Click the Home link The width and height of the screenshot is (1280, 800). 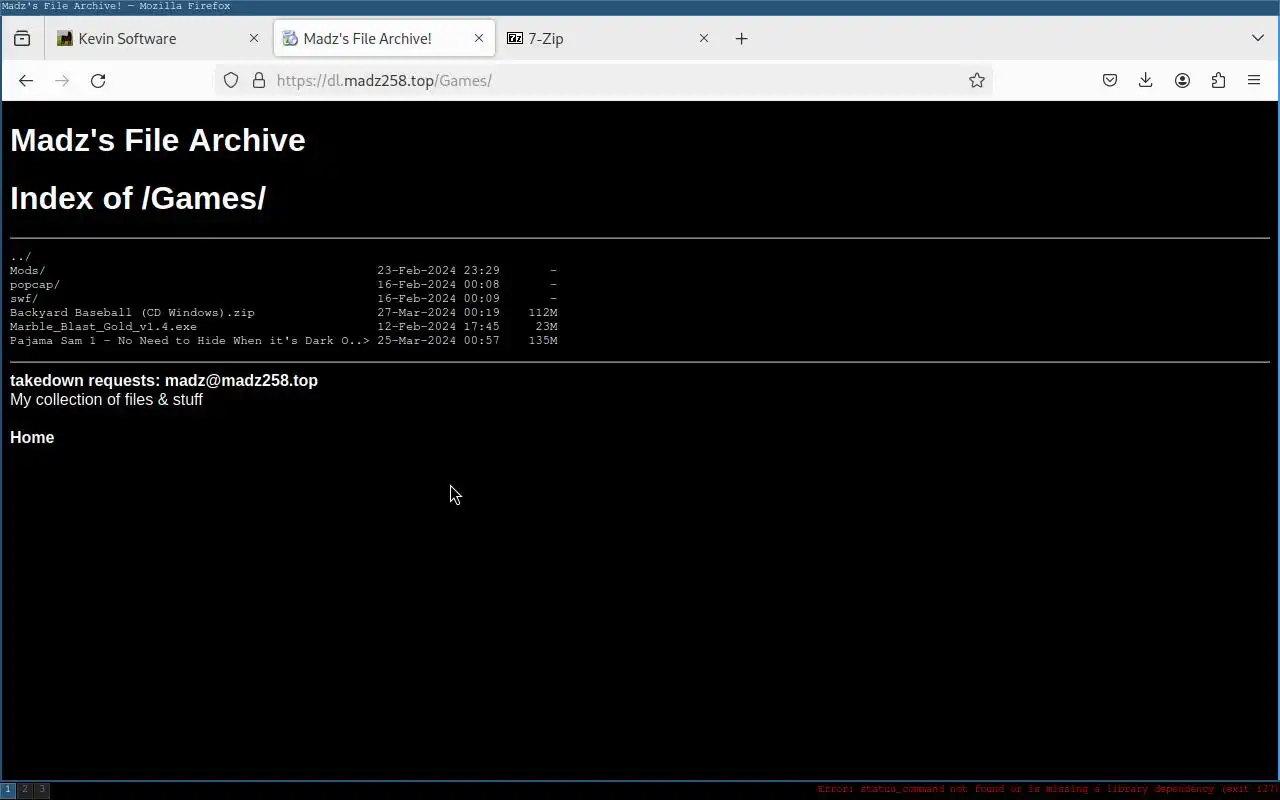coord(32,437)
